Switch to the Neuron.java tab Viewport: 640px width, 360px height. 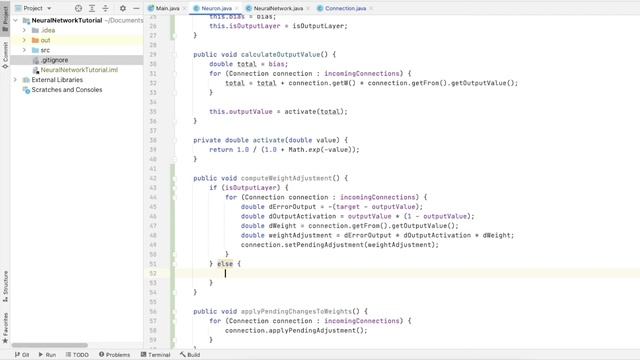[216, 8]
